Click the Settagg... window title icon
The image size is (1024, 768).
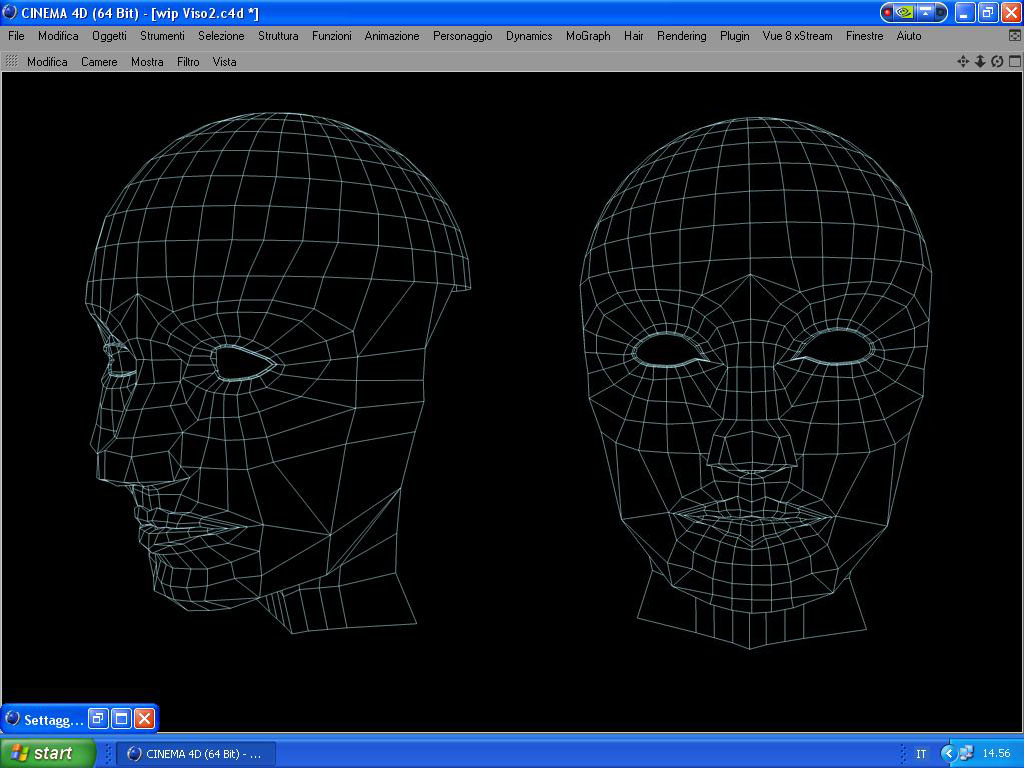coord(12,719)
